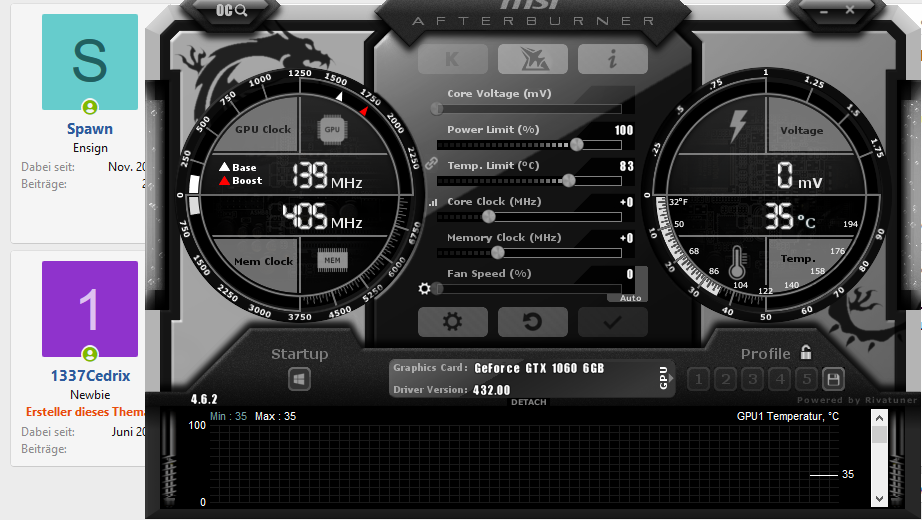Select profile slot 1
922x520 pixels.
pos(699,379)
